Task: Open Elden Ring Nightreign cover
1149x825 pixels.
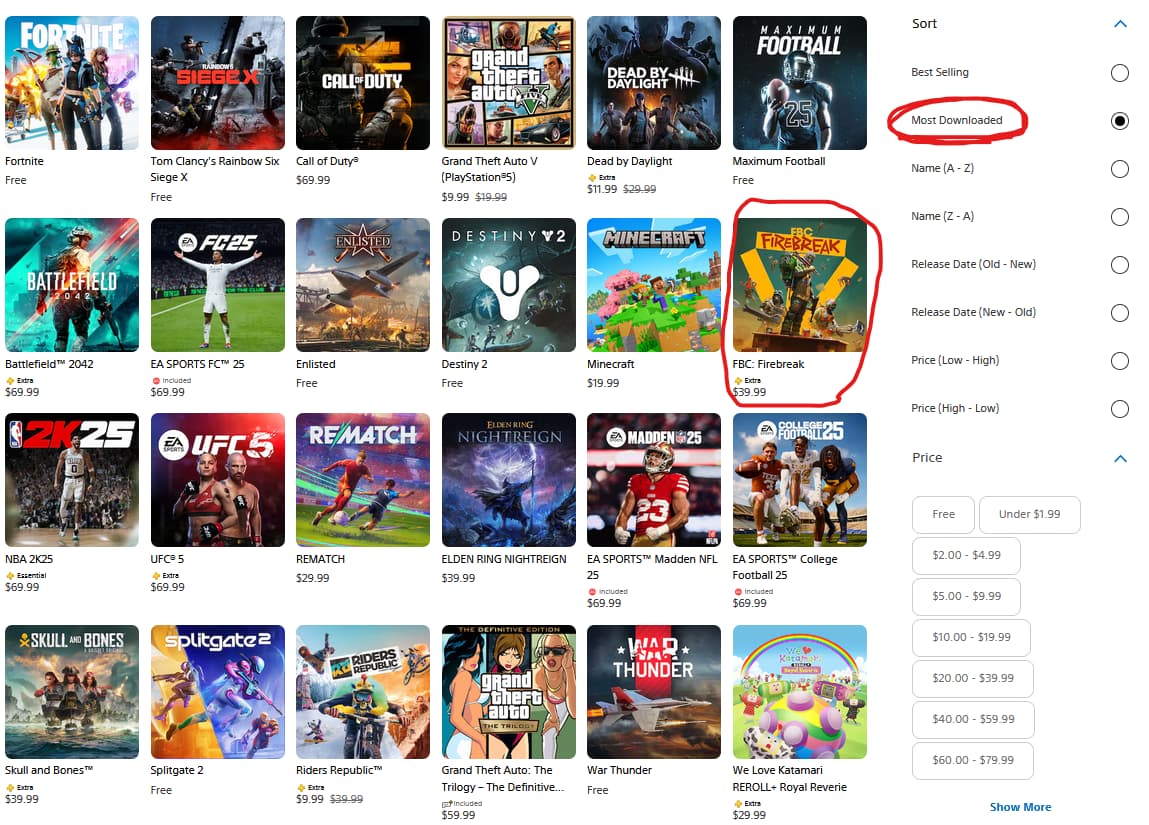Action: (x=509, y=480)
